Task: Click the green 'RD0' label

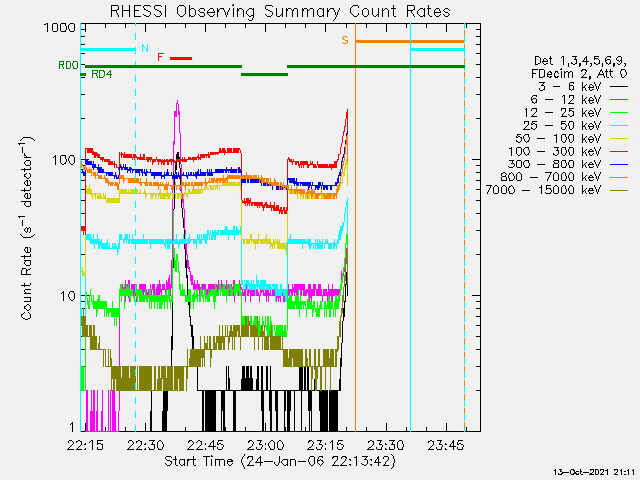Action: point(68,65)
